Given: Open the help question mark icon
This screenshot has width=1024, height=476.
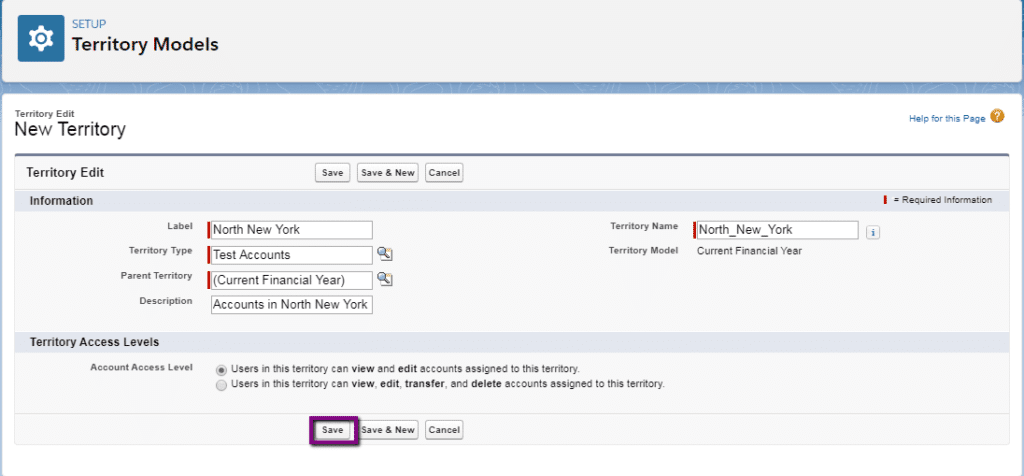Looking at the screenshot, I should click(x=997, y=117).
